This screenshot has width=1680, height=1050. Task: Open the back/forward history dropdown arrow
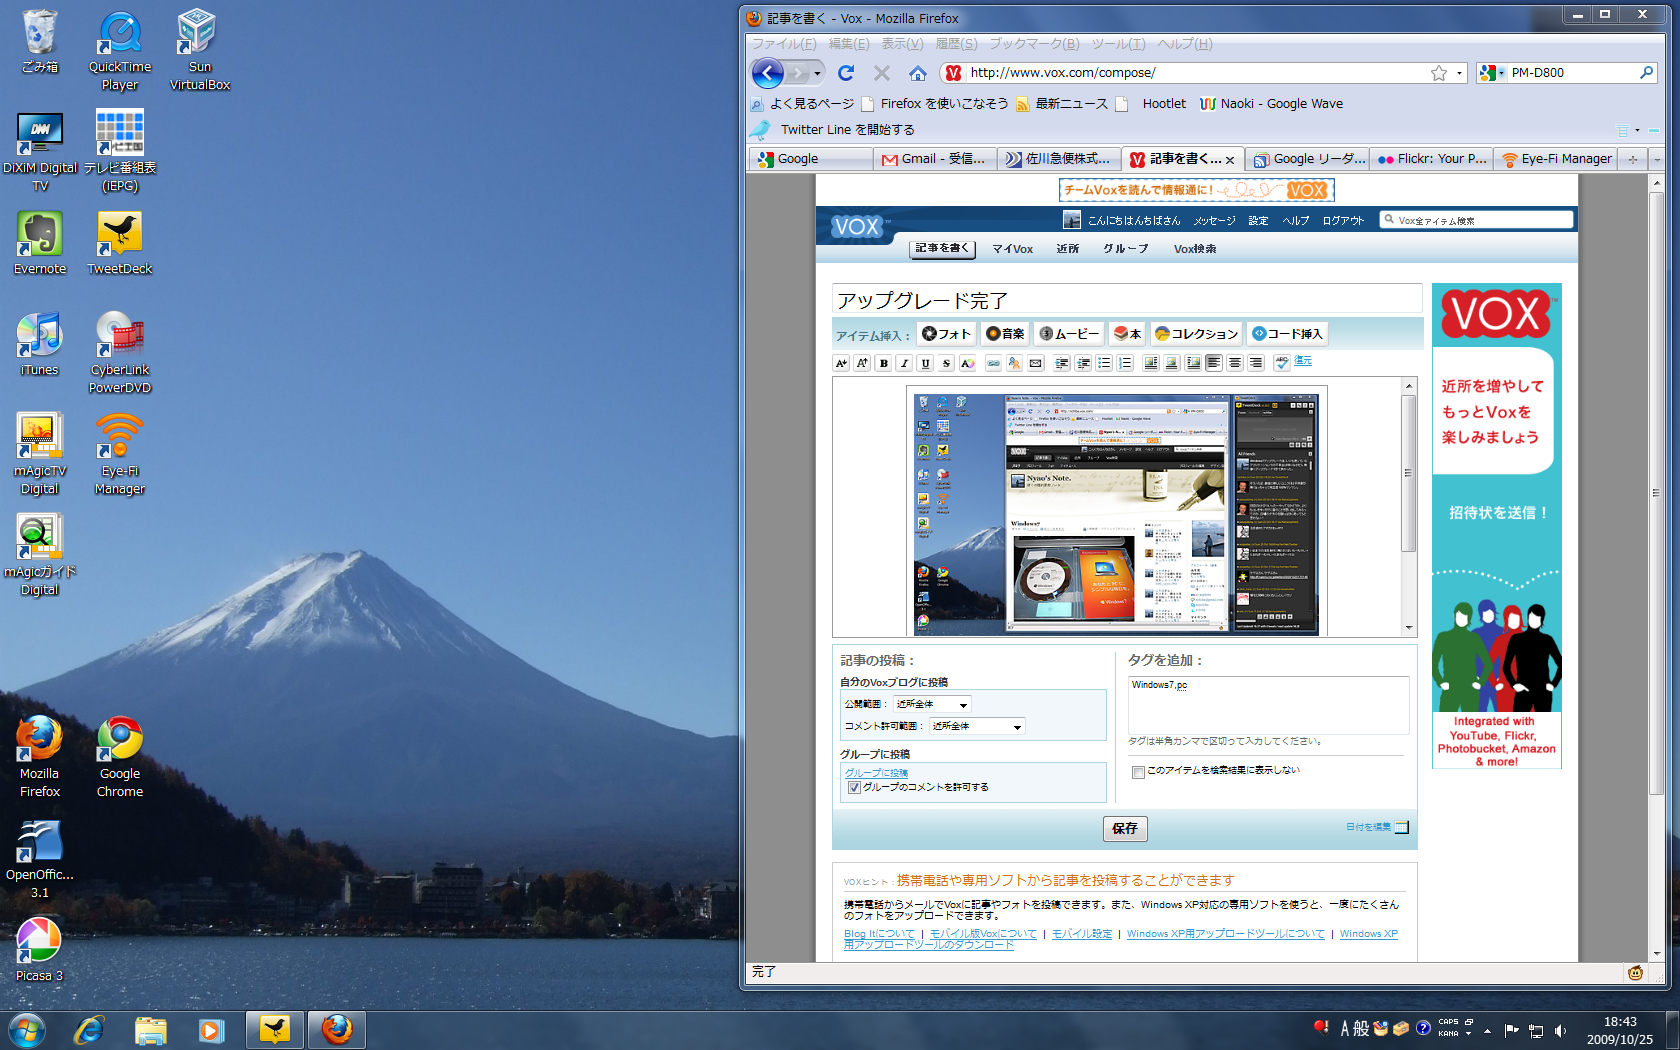click(x=817, y=73)
